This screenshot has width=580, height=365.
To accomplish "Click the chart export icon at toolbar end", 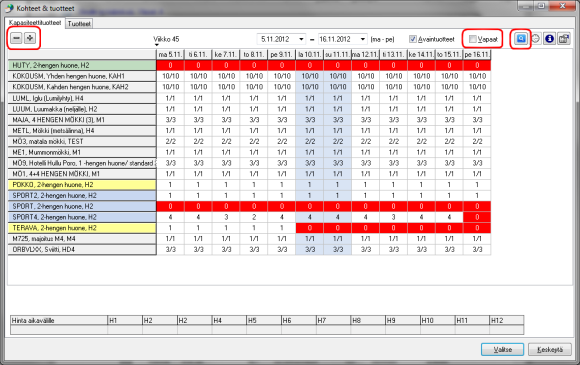I will pyautogui.click(x=563, y=38).
